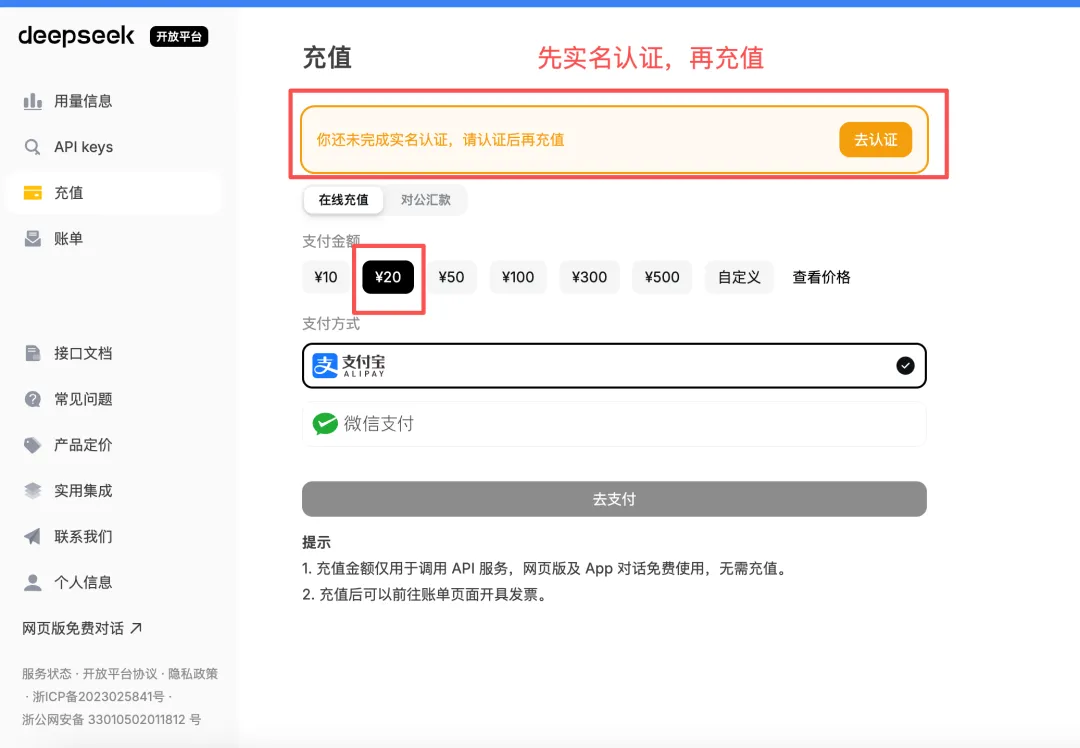1080x748 pixels.
Task: Click the 充值 page heading
Action: tap(327, 58)
